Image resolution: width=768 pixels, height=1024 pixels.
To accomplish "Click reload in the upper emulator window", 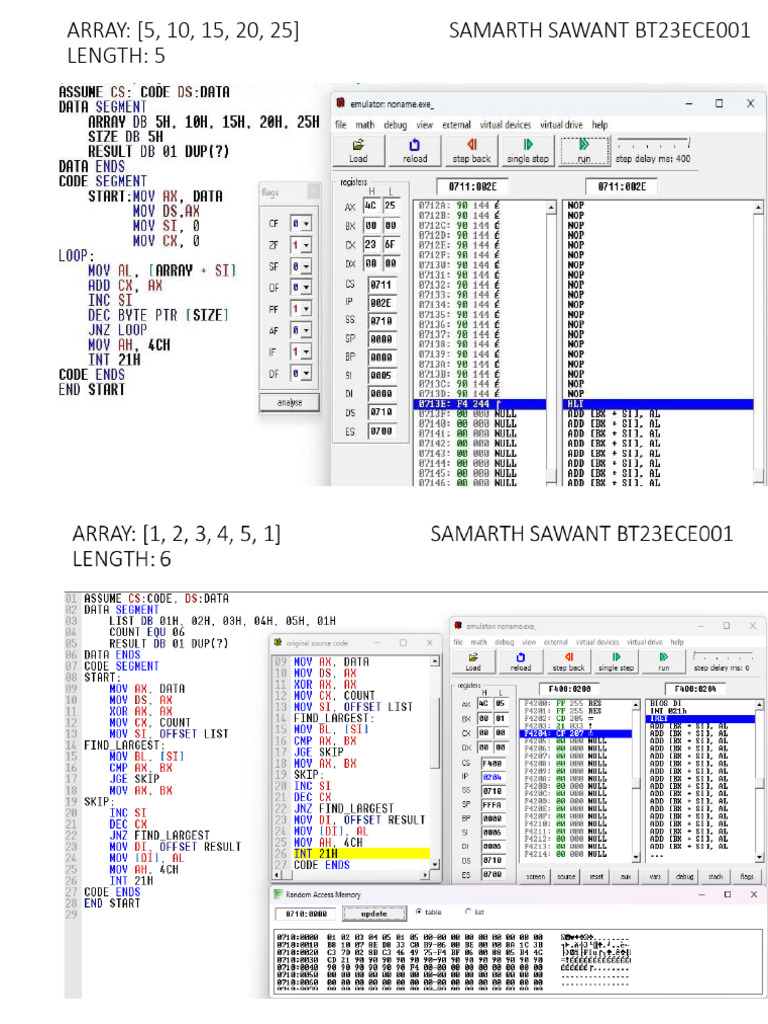I will click(414, 151).
